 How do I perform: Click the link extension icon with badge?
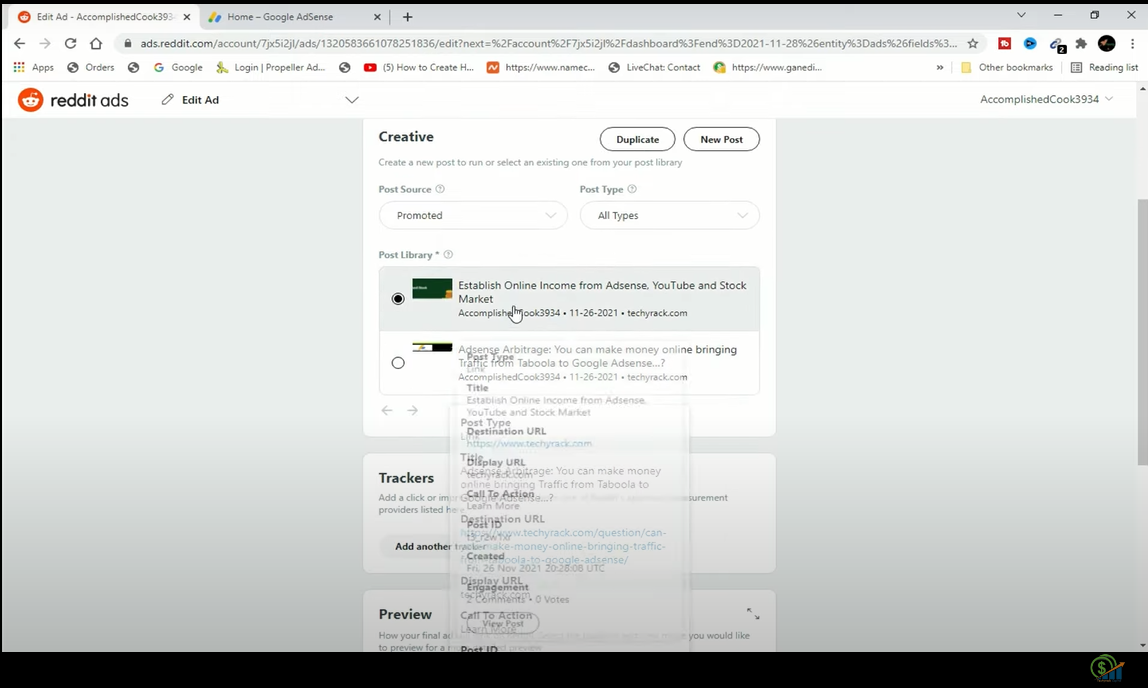click(1056, 45)
